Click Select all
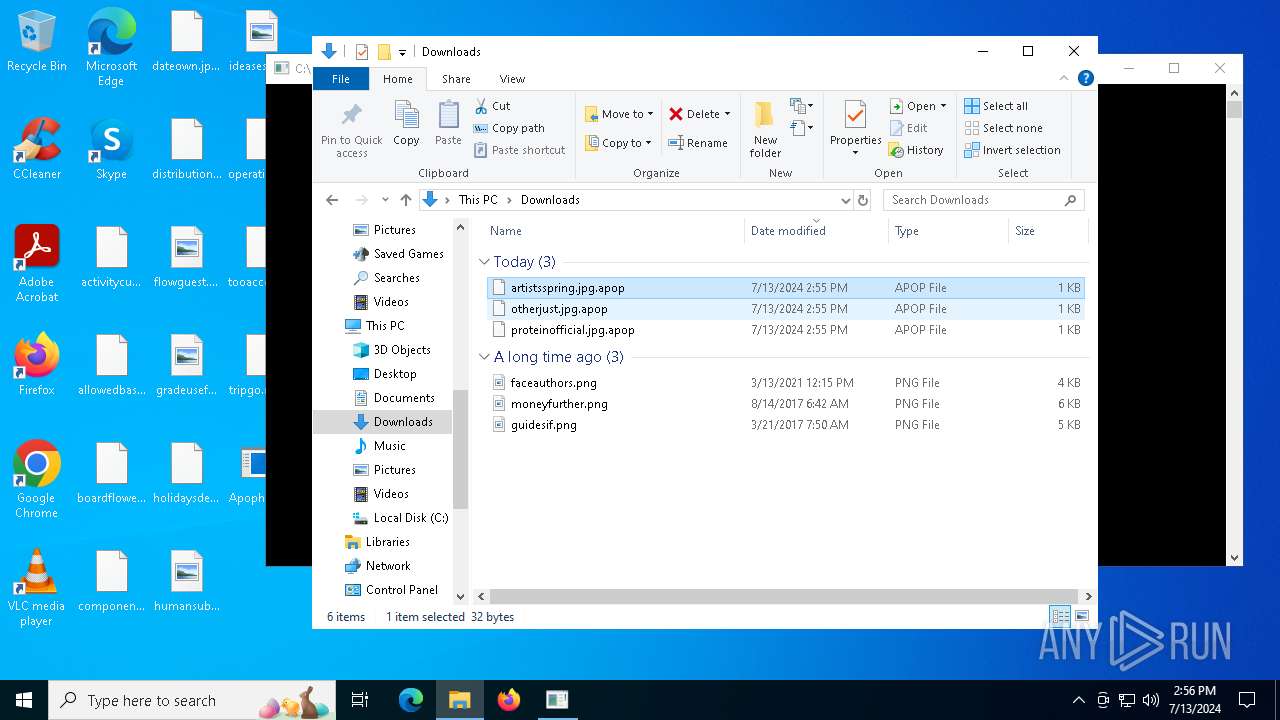This screenshot has height=720, width=1280. 996,106
